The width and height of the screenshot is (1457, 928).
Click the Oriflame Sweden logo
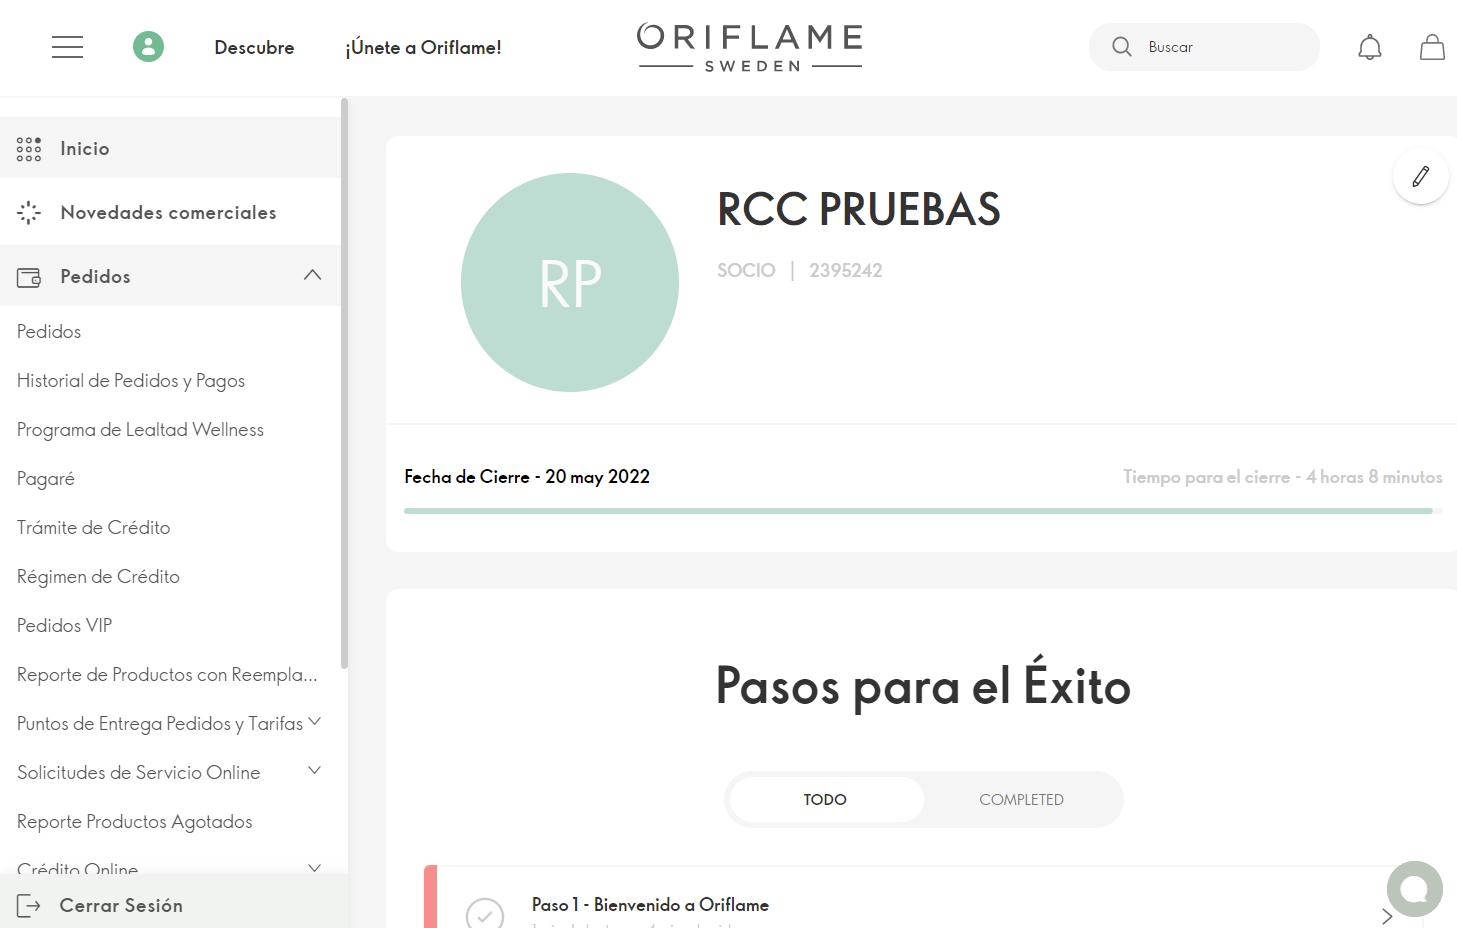(750, 47)
